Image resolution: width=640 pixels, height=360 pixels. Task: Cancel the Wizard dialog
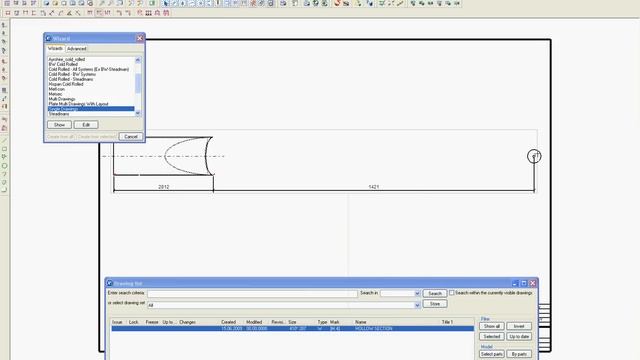point(131,137)
